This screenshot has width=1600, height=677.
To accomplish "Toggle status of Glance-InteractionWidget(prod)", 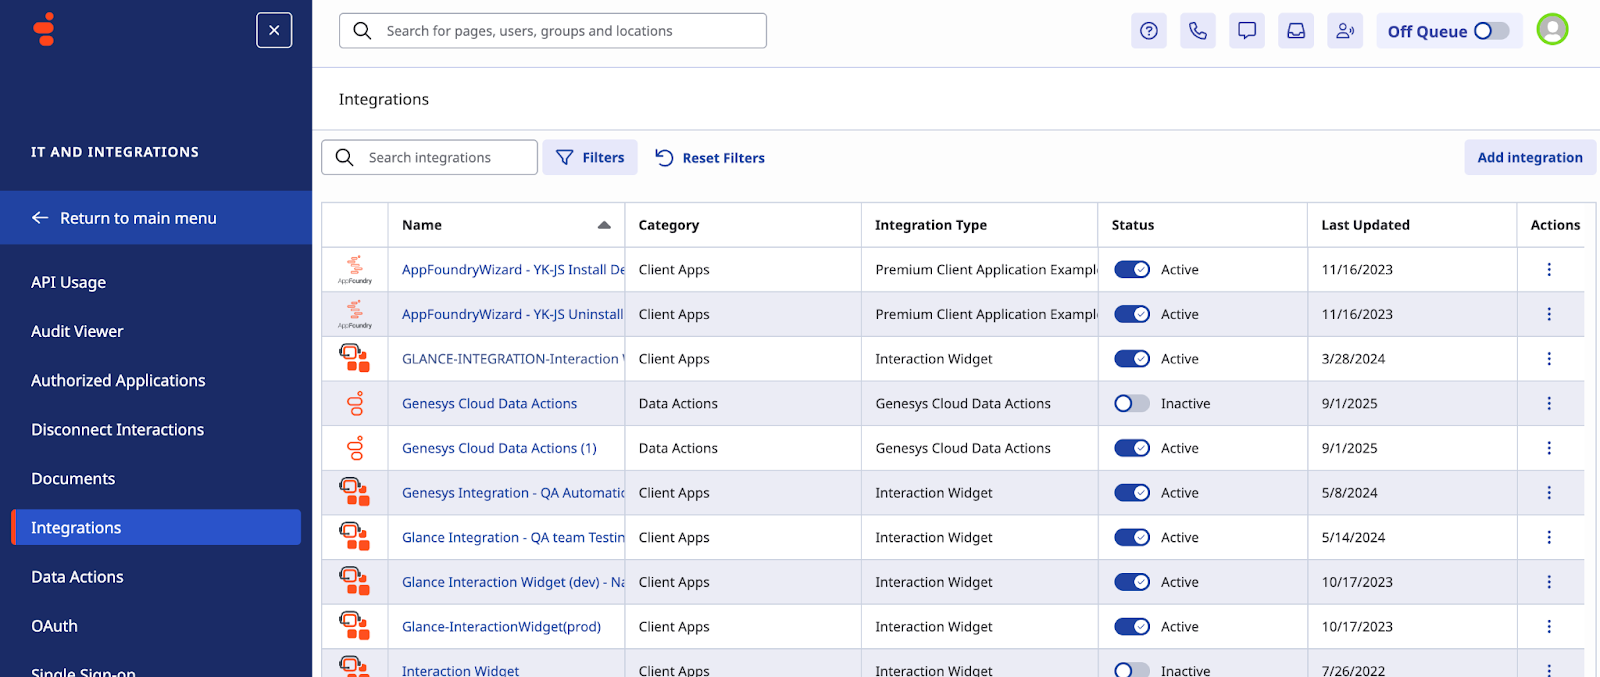I will pyautogui.click(x=1132, y=627).
